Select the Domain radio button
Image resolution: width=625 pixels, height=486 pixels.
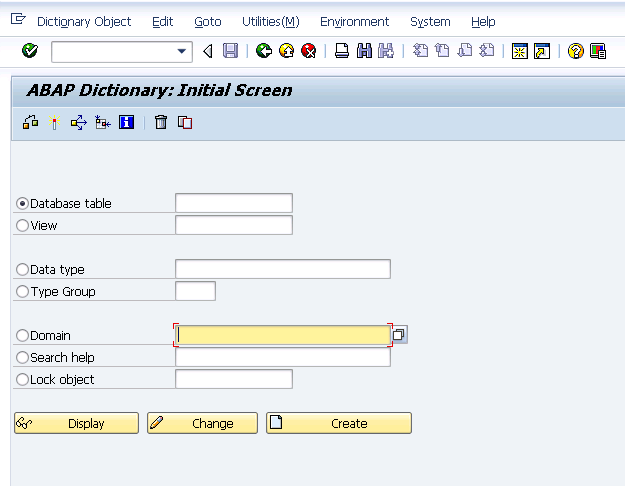22,335
